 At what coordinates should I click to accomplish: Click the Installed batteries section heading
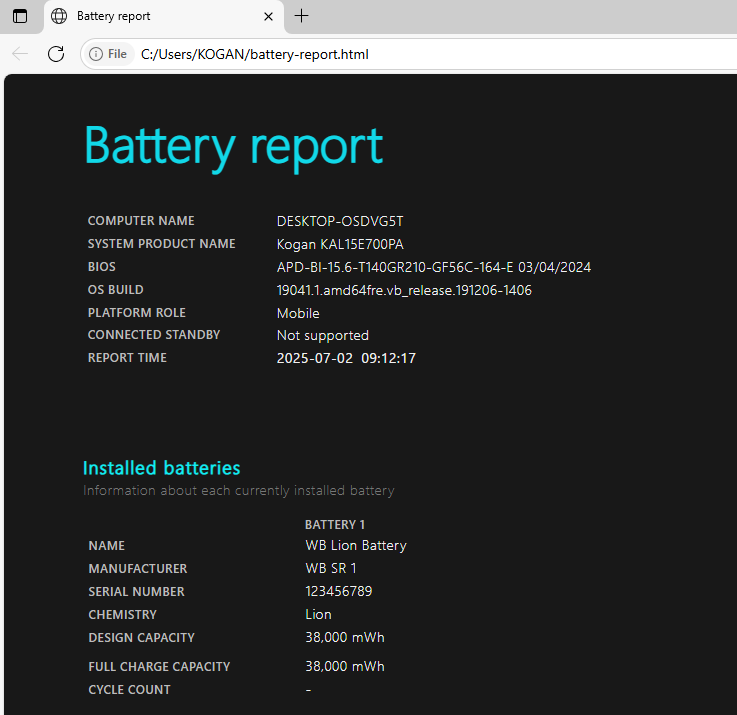click(x=161, y=468)
